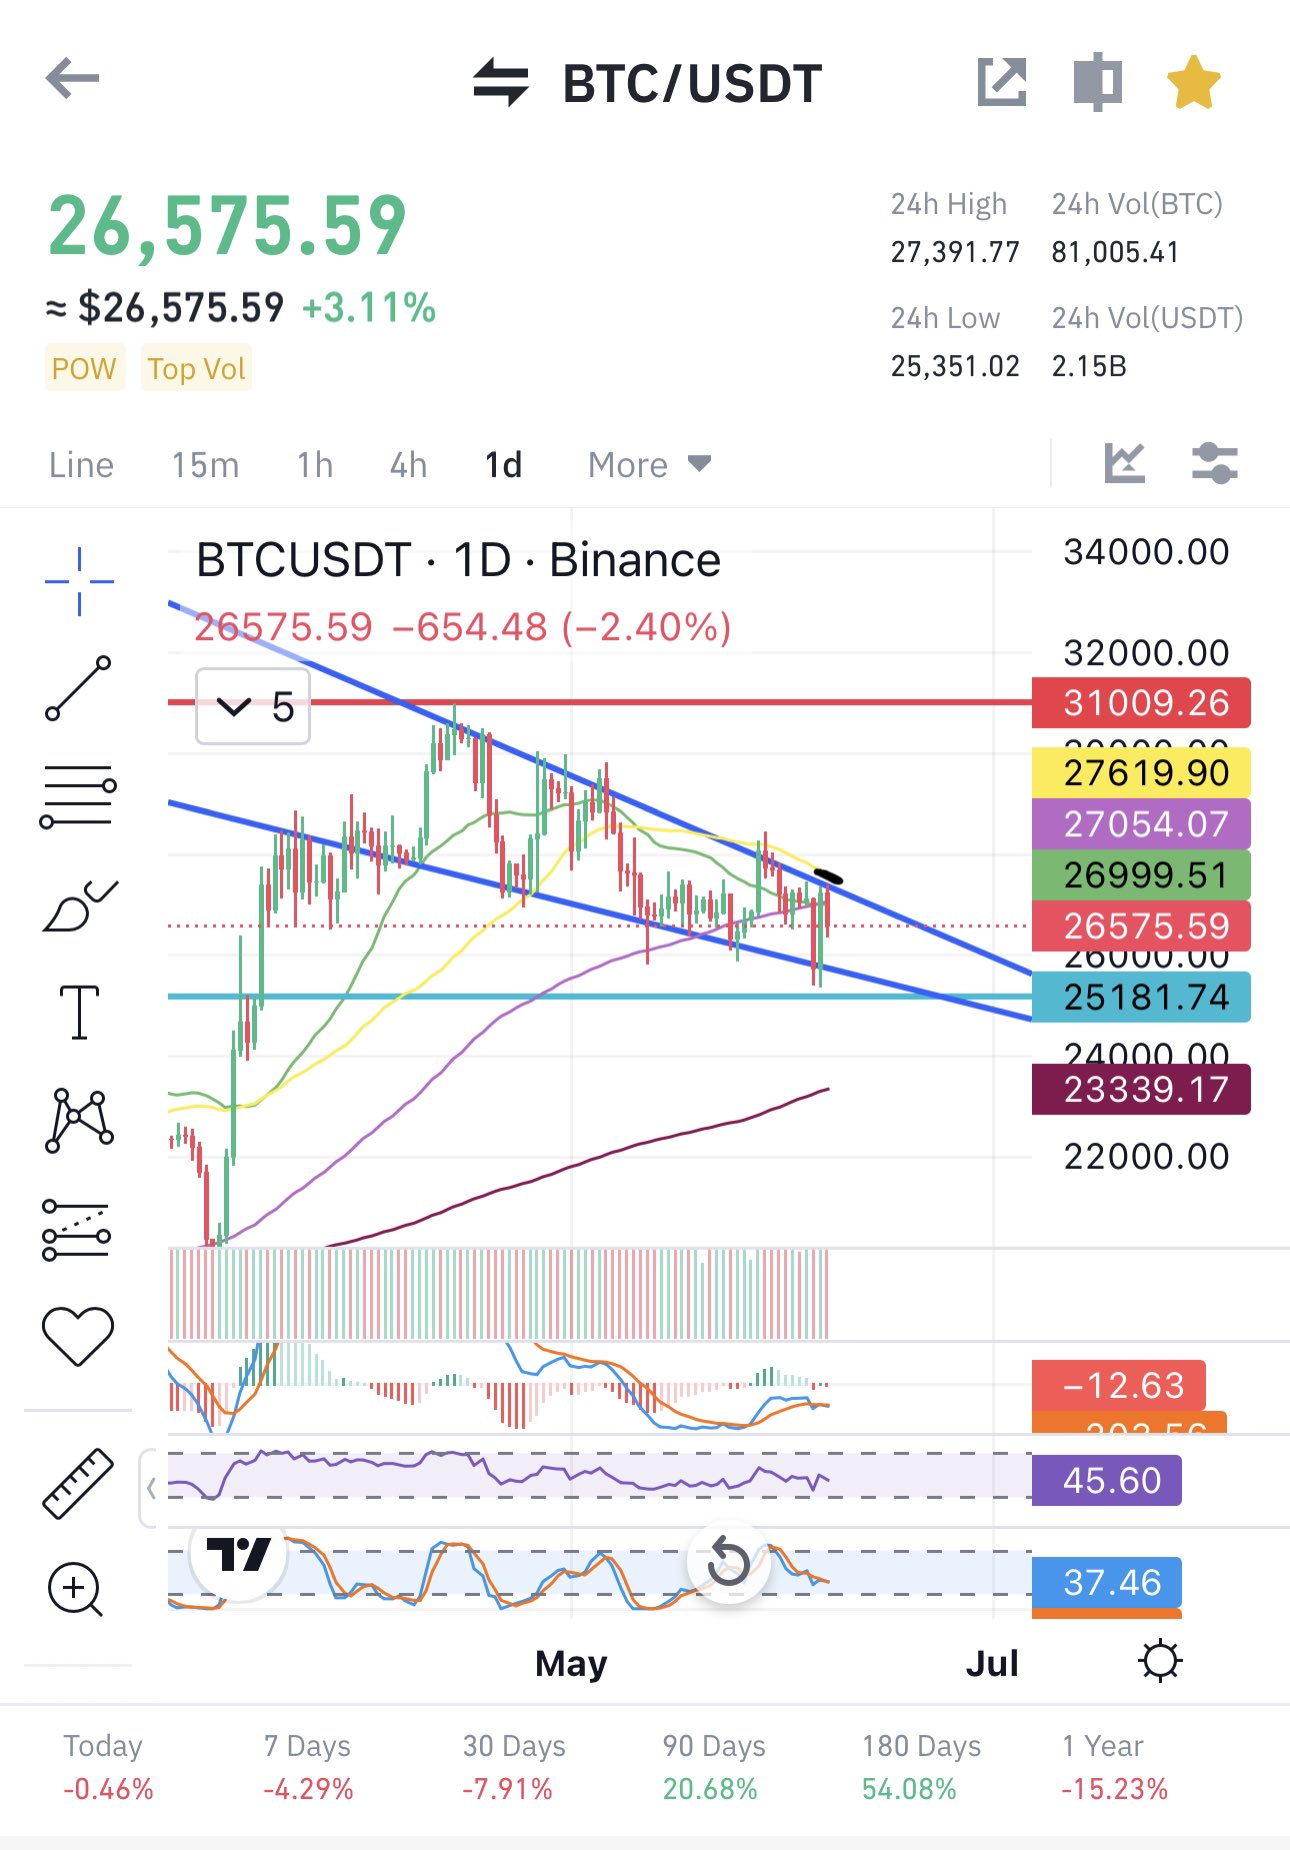Tap the swap pair arrows icon
The height and width of the screenshot is (1850, 1290).
[500, 82]
